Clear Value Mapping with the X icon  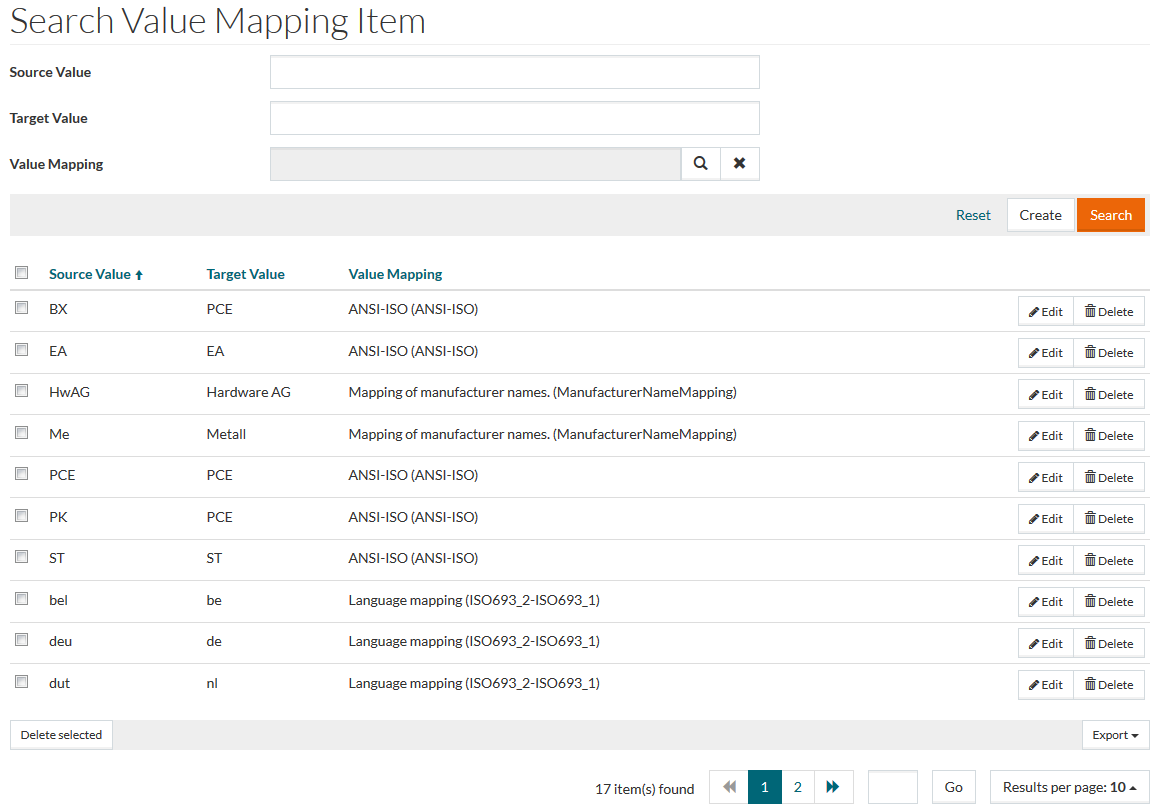pos(740,164)
